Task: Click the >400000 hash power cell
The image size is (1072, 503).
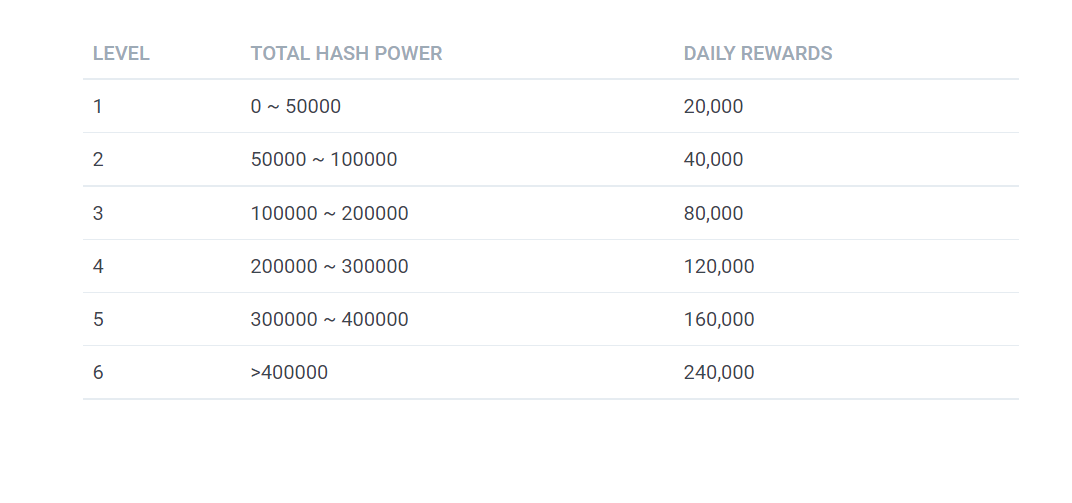Action: coord(289,373)
